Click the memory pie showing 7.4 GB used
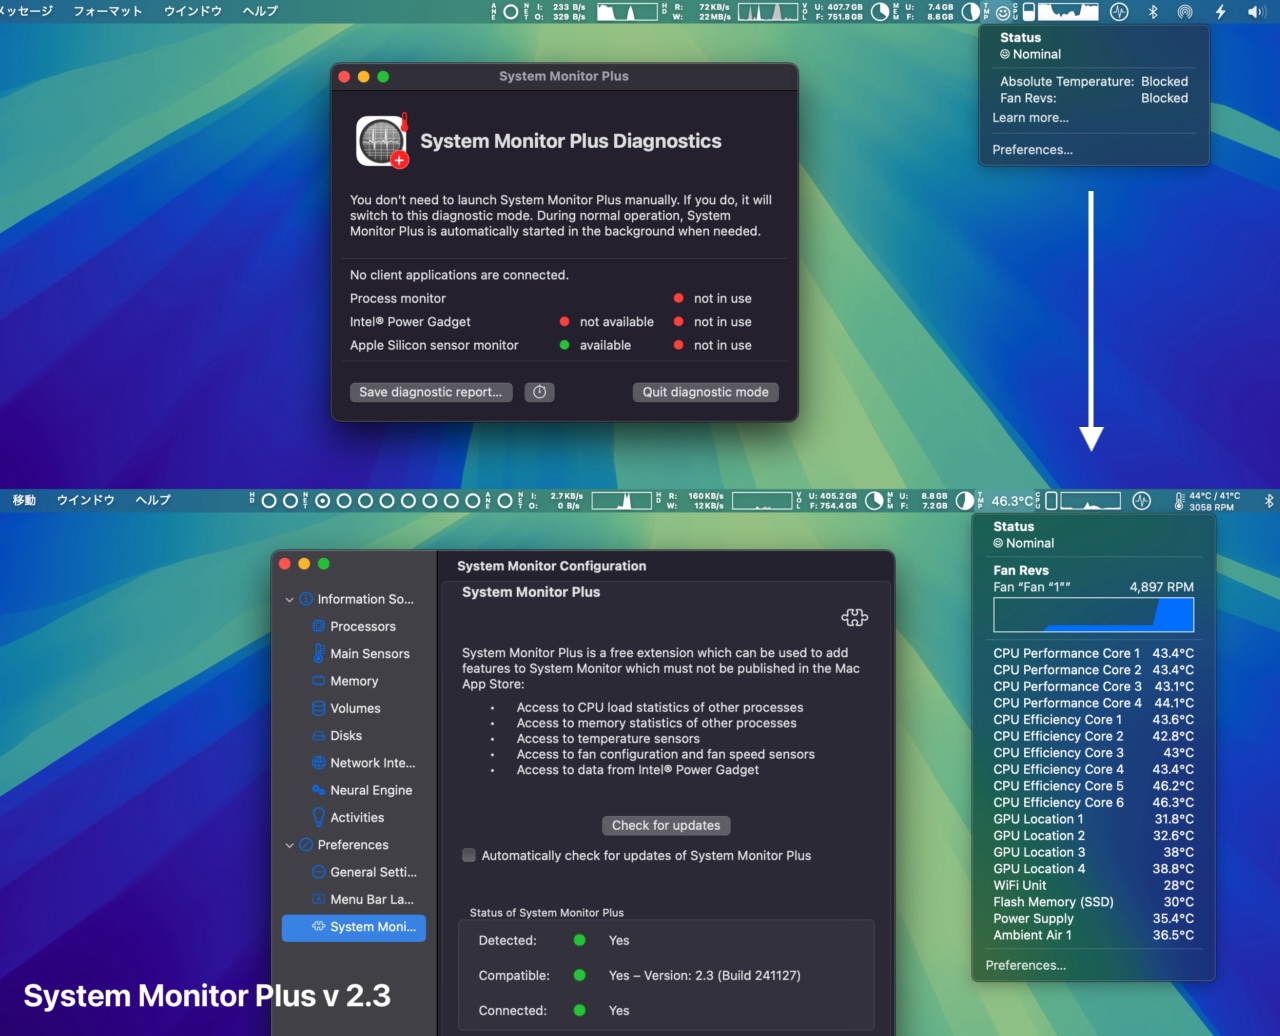Viewport: 1280px width, 1036px height. click(970, 12)
